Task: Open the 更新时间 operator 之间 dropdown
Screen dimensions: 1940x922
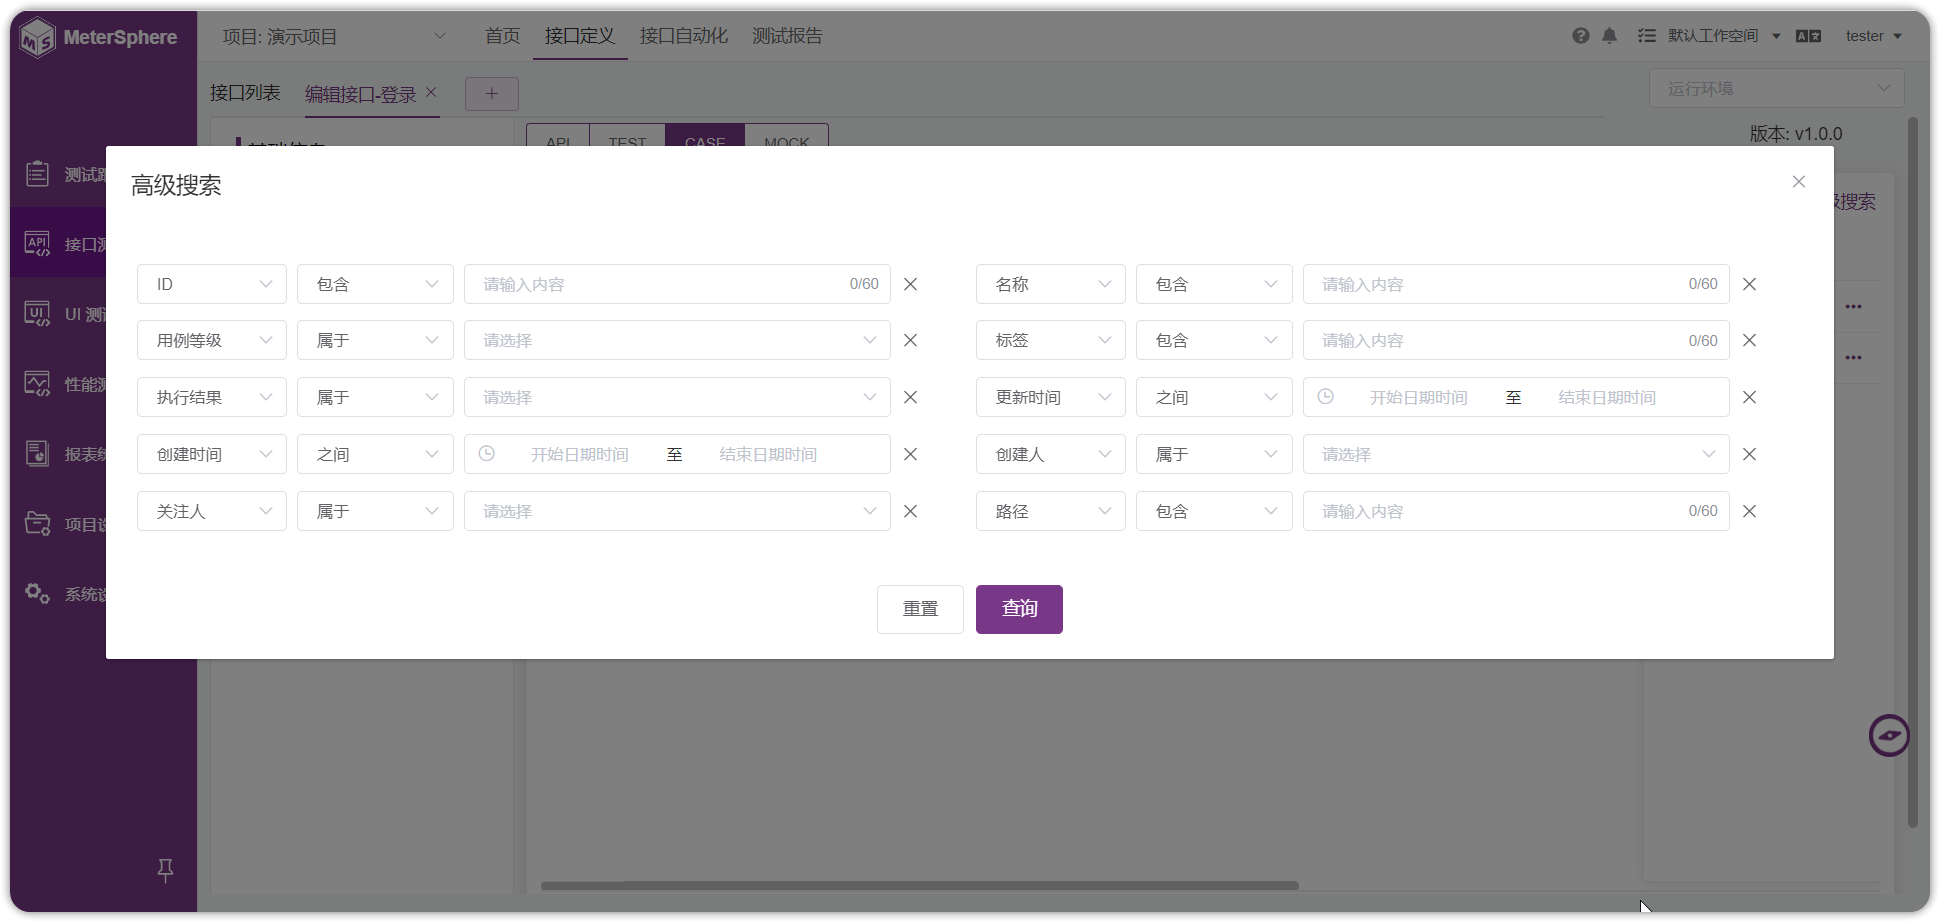Action: tap(1214, 397)
